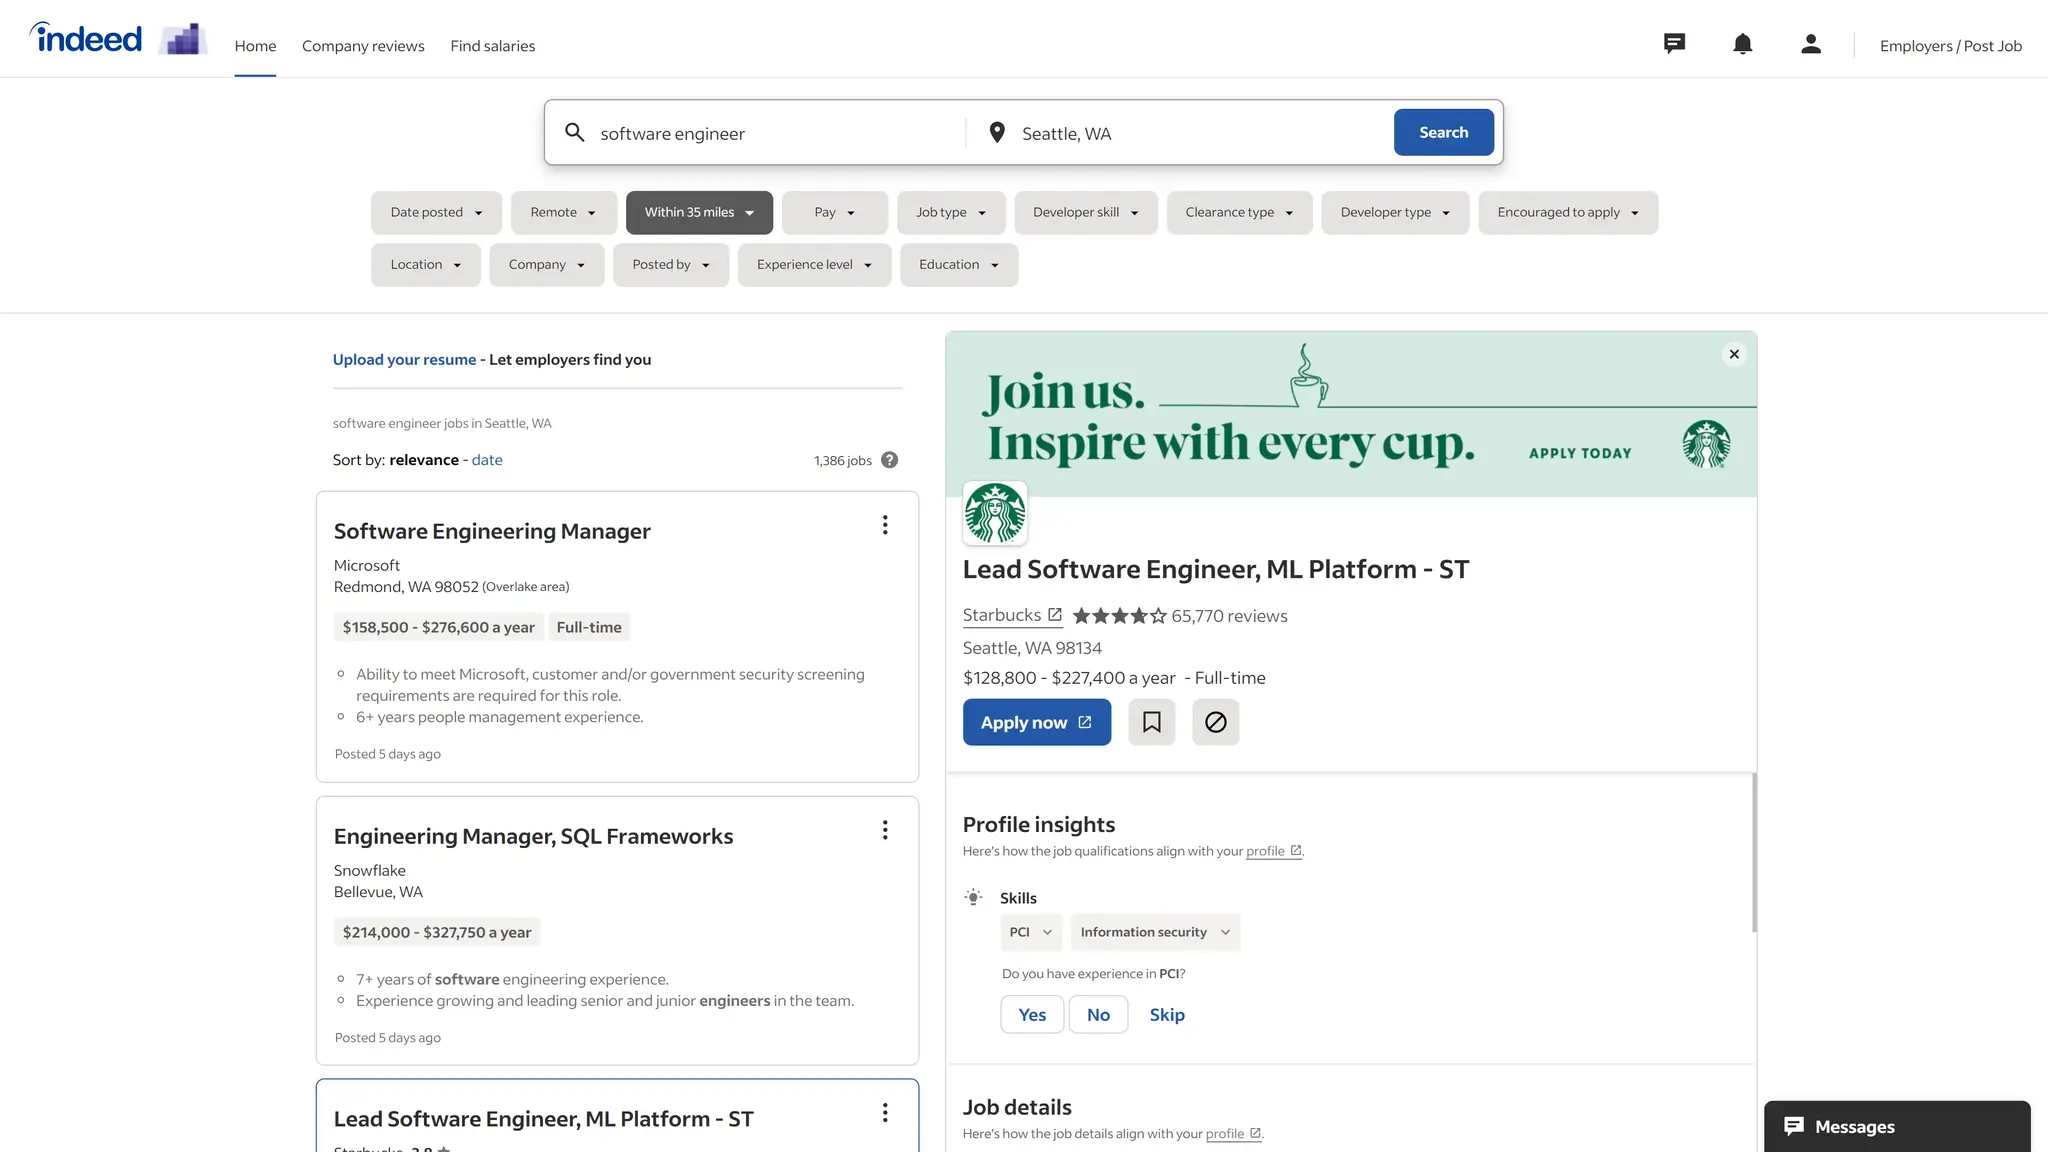Click the 65,770 reviews text
This screenshot has width=2048, height=1152.
point(1229,616)
